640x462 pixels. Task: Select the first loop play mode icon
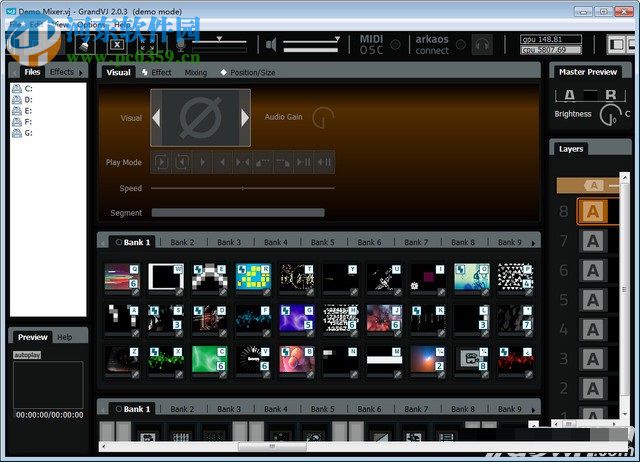tap(162, 162)
